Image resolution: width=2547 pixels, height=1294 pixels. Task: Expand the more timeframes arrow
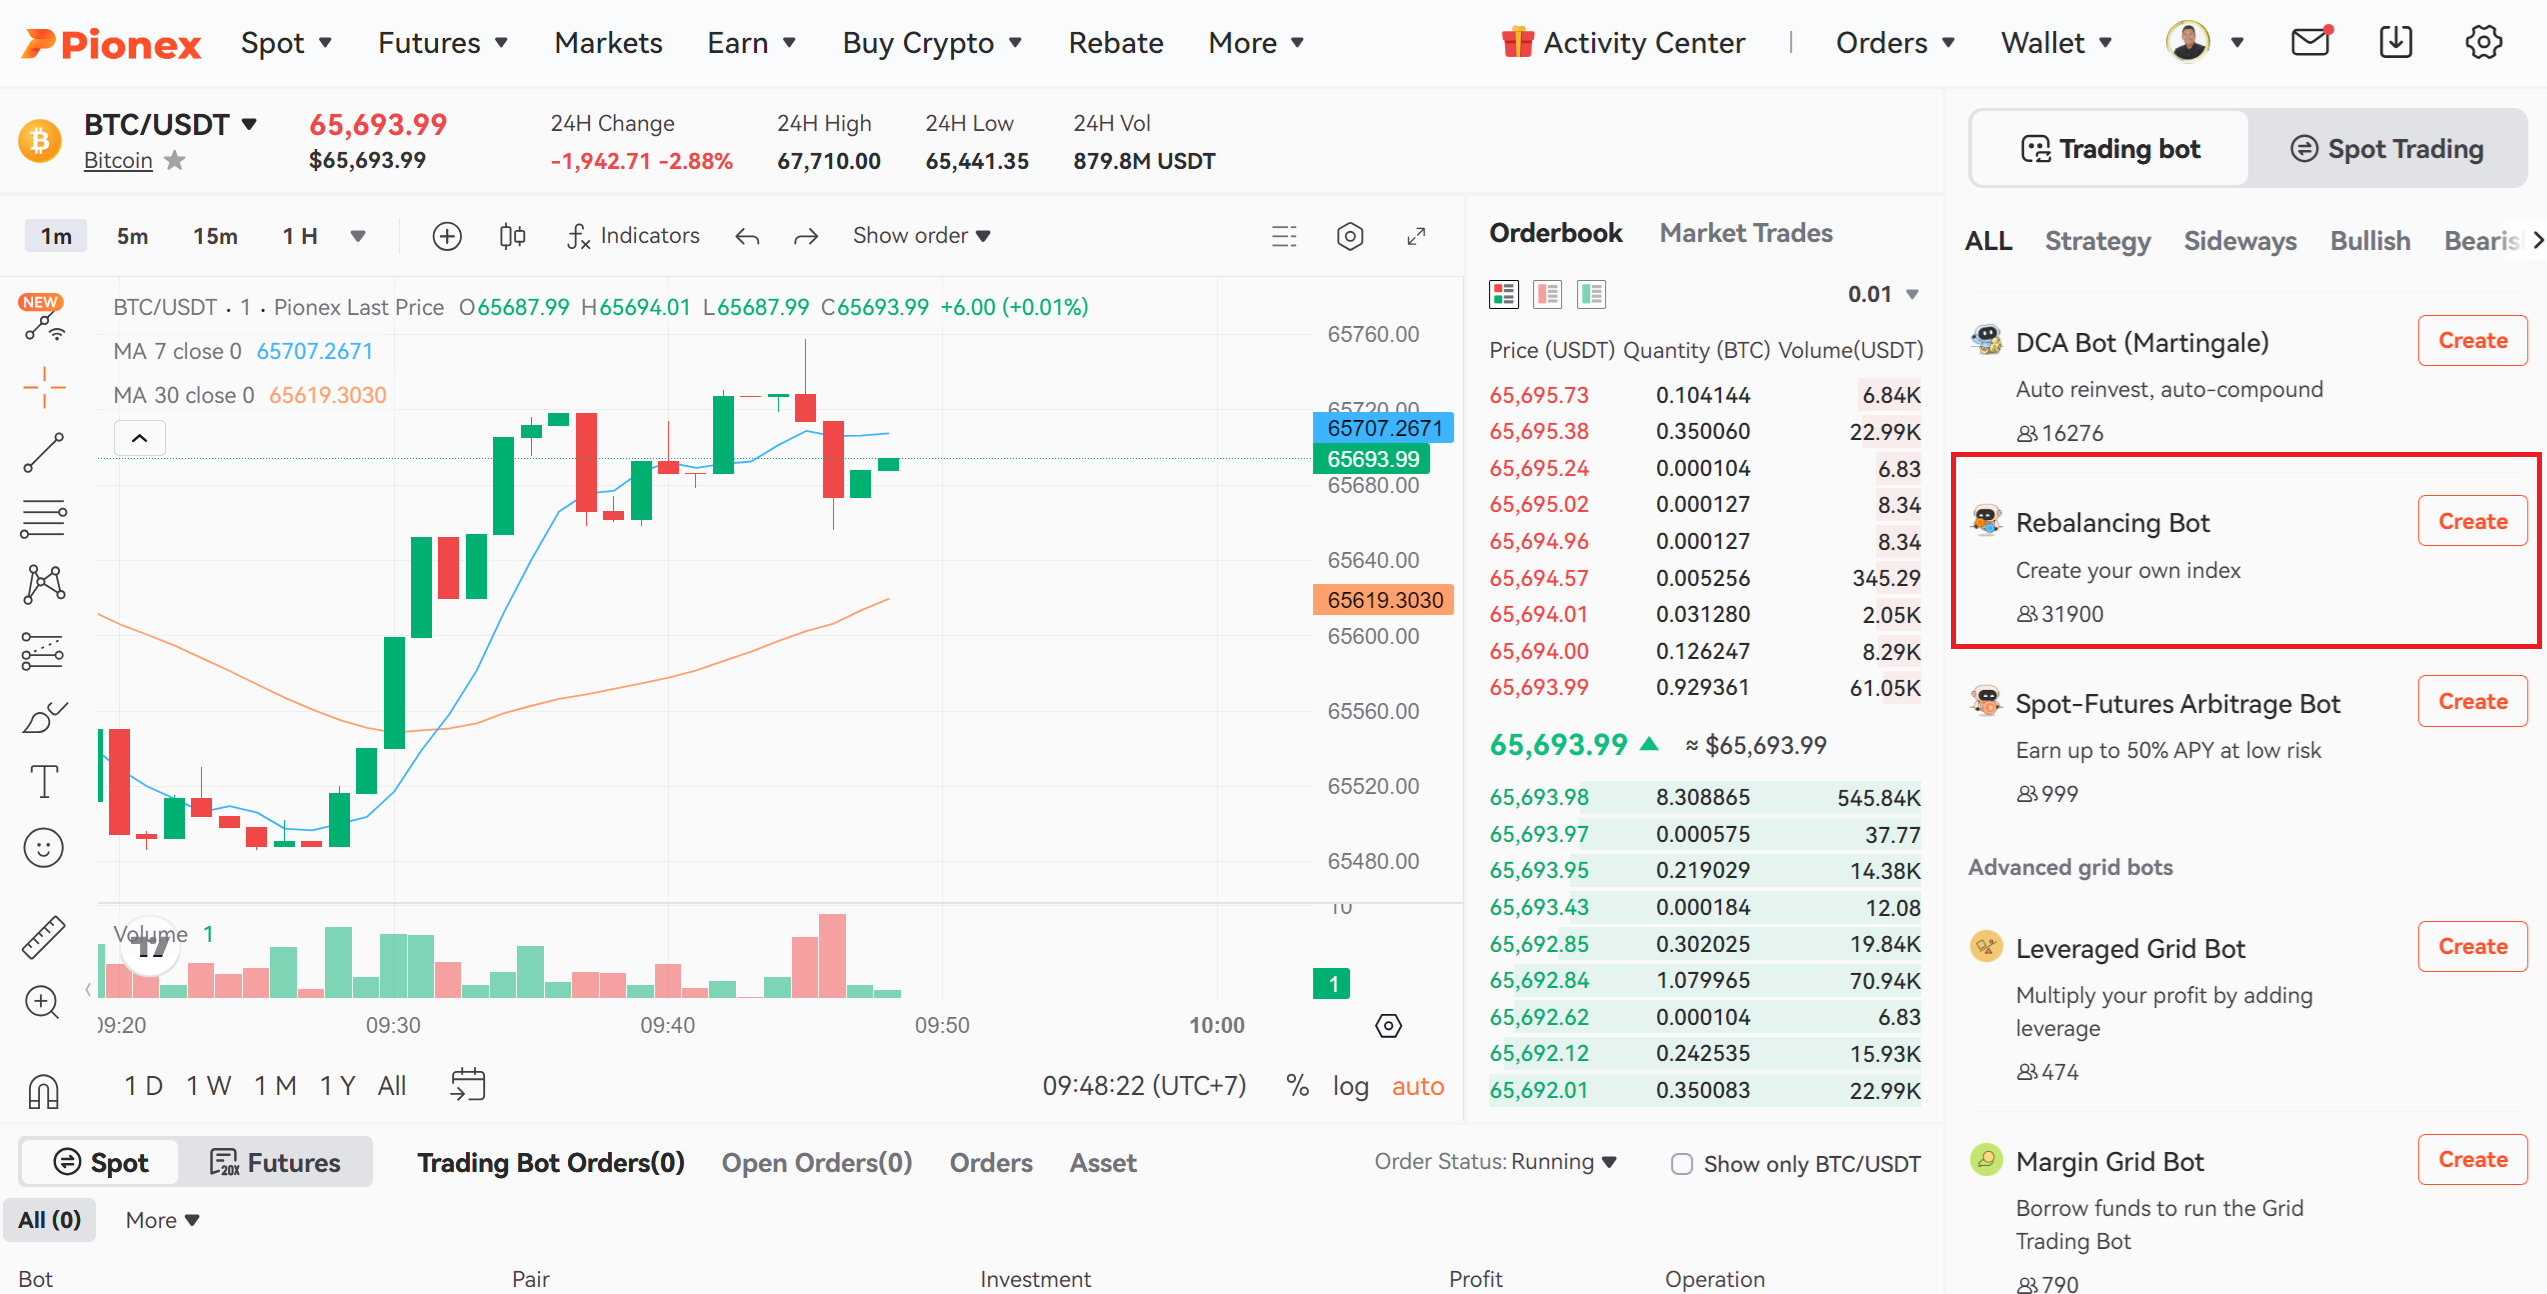(x=358, y=236)
